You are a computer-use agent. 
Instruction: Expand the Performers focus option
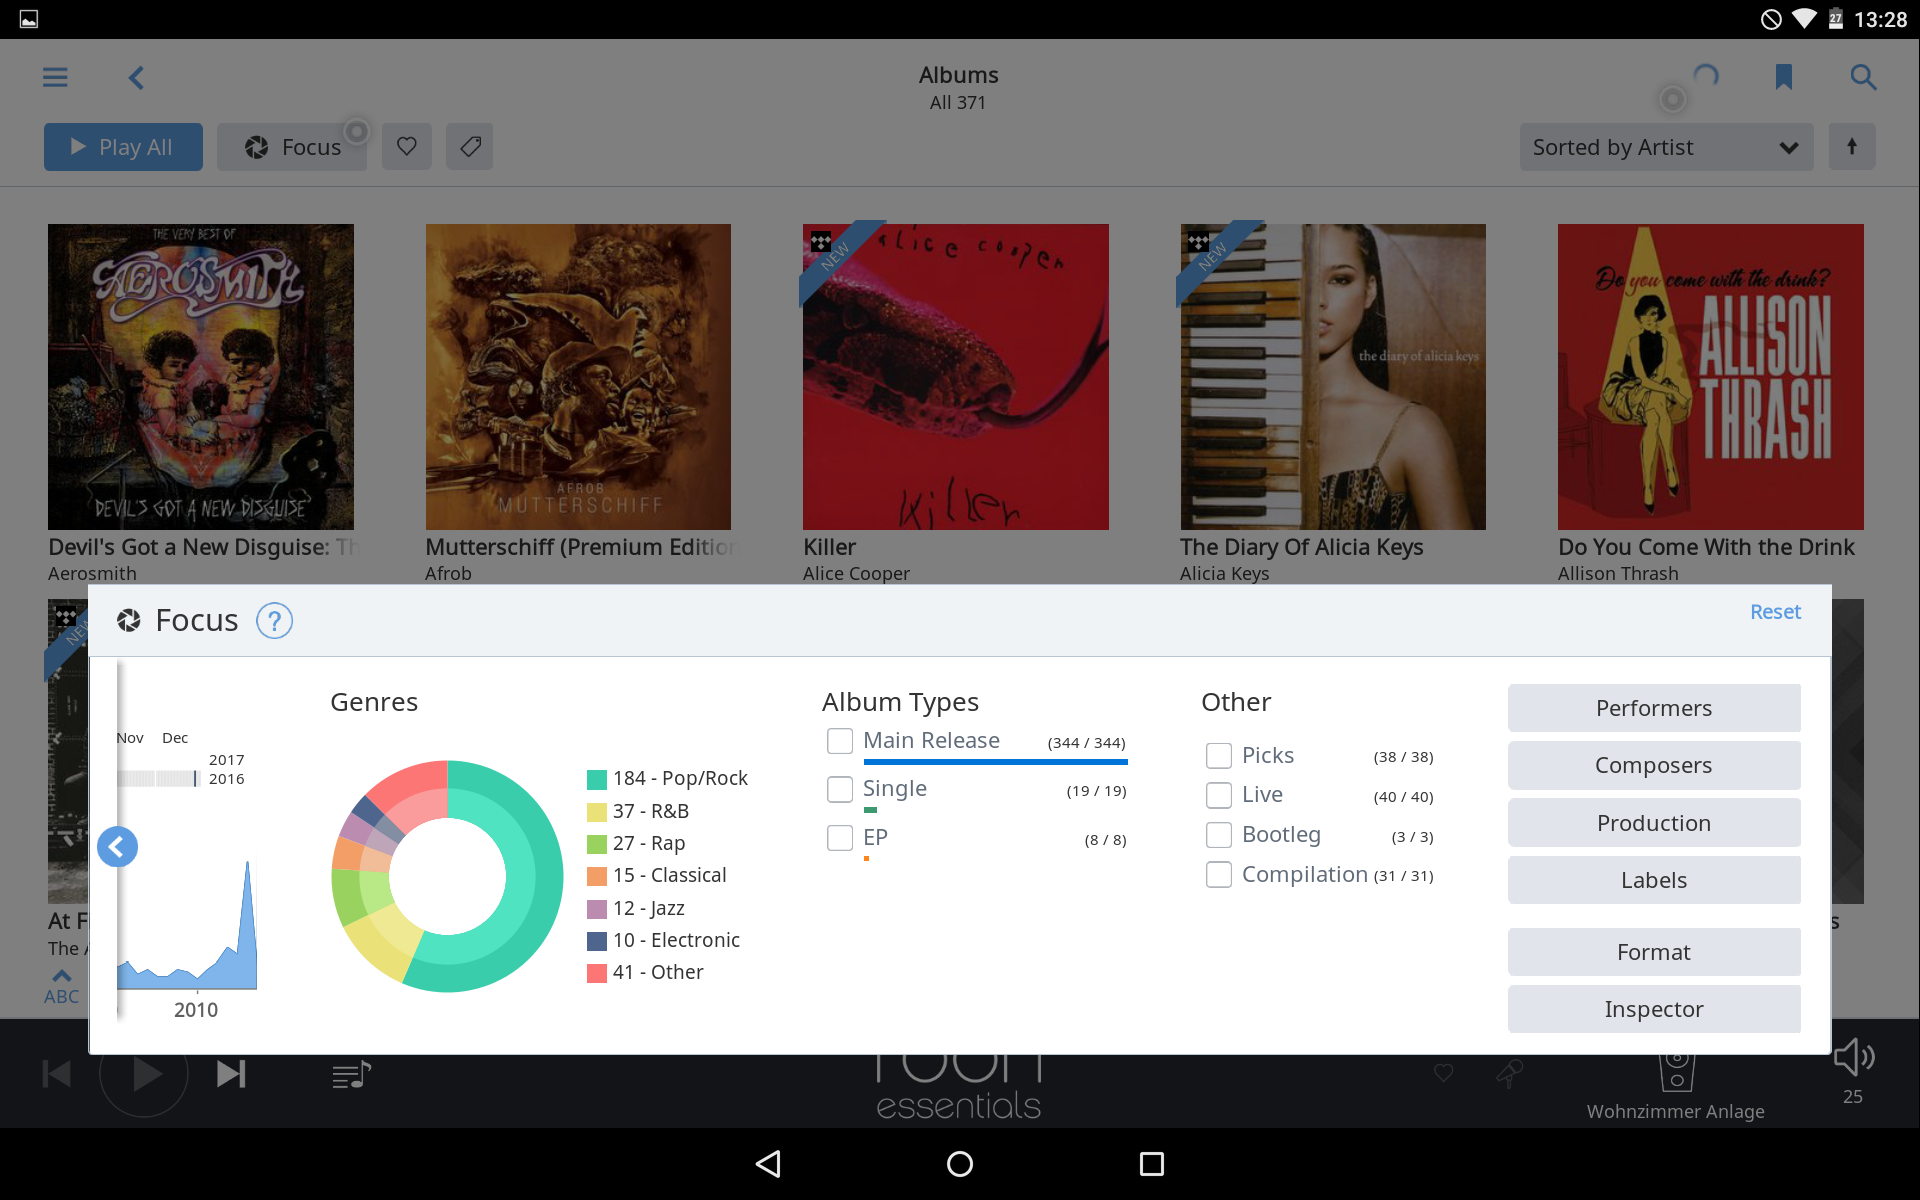(1654, 708)
